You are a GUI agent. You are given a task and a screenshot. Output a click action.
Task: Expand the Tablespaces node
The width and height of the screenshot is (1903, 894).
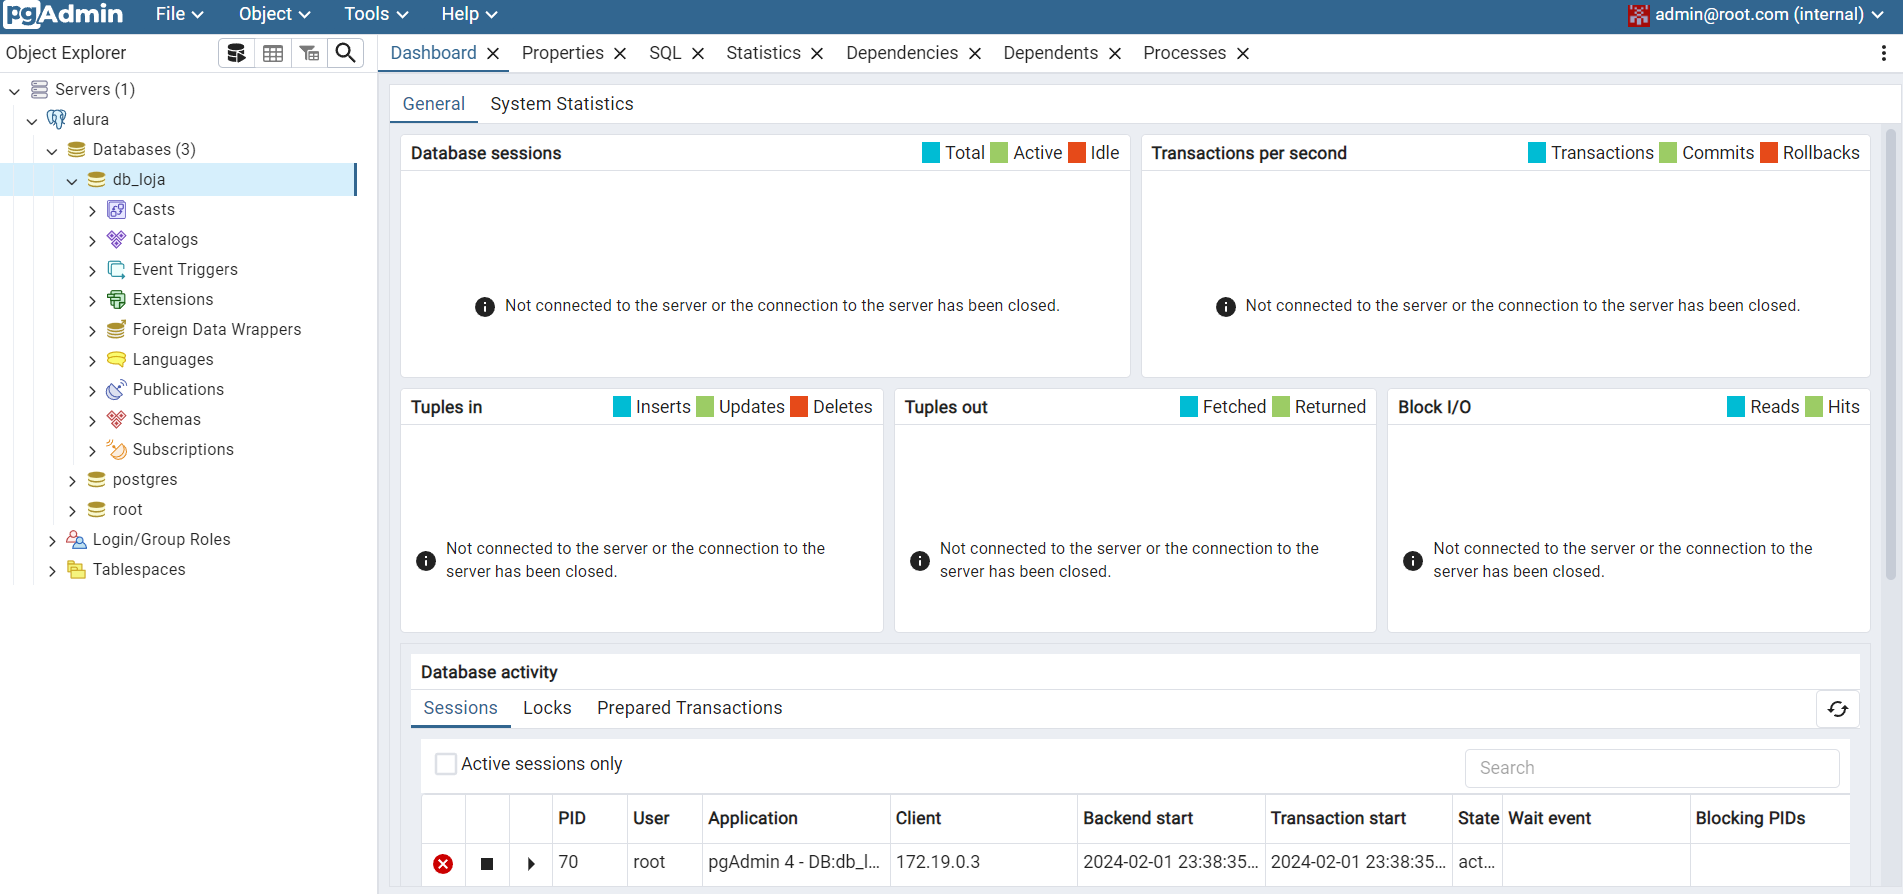point(52,571)
